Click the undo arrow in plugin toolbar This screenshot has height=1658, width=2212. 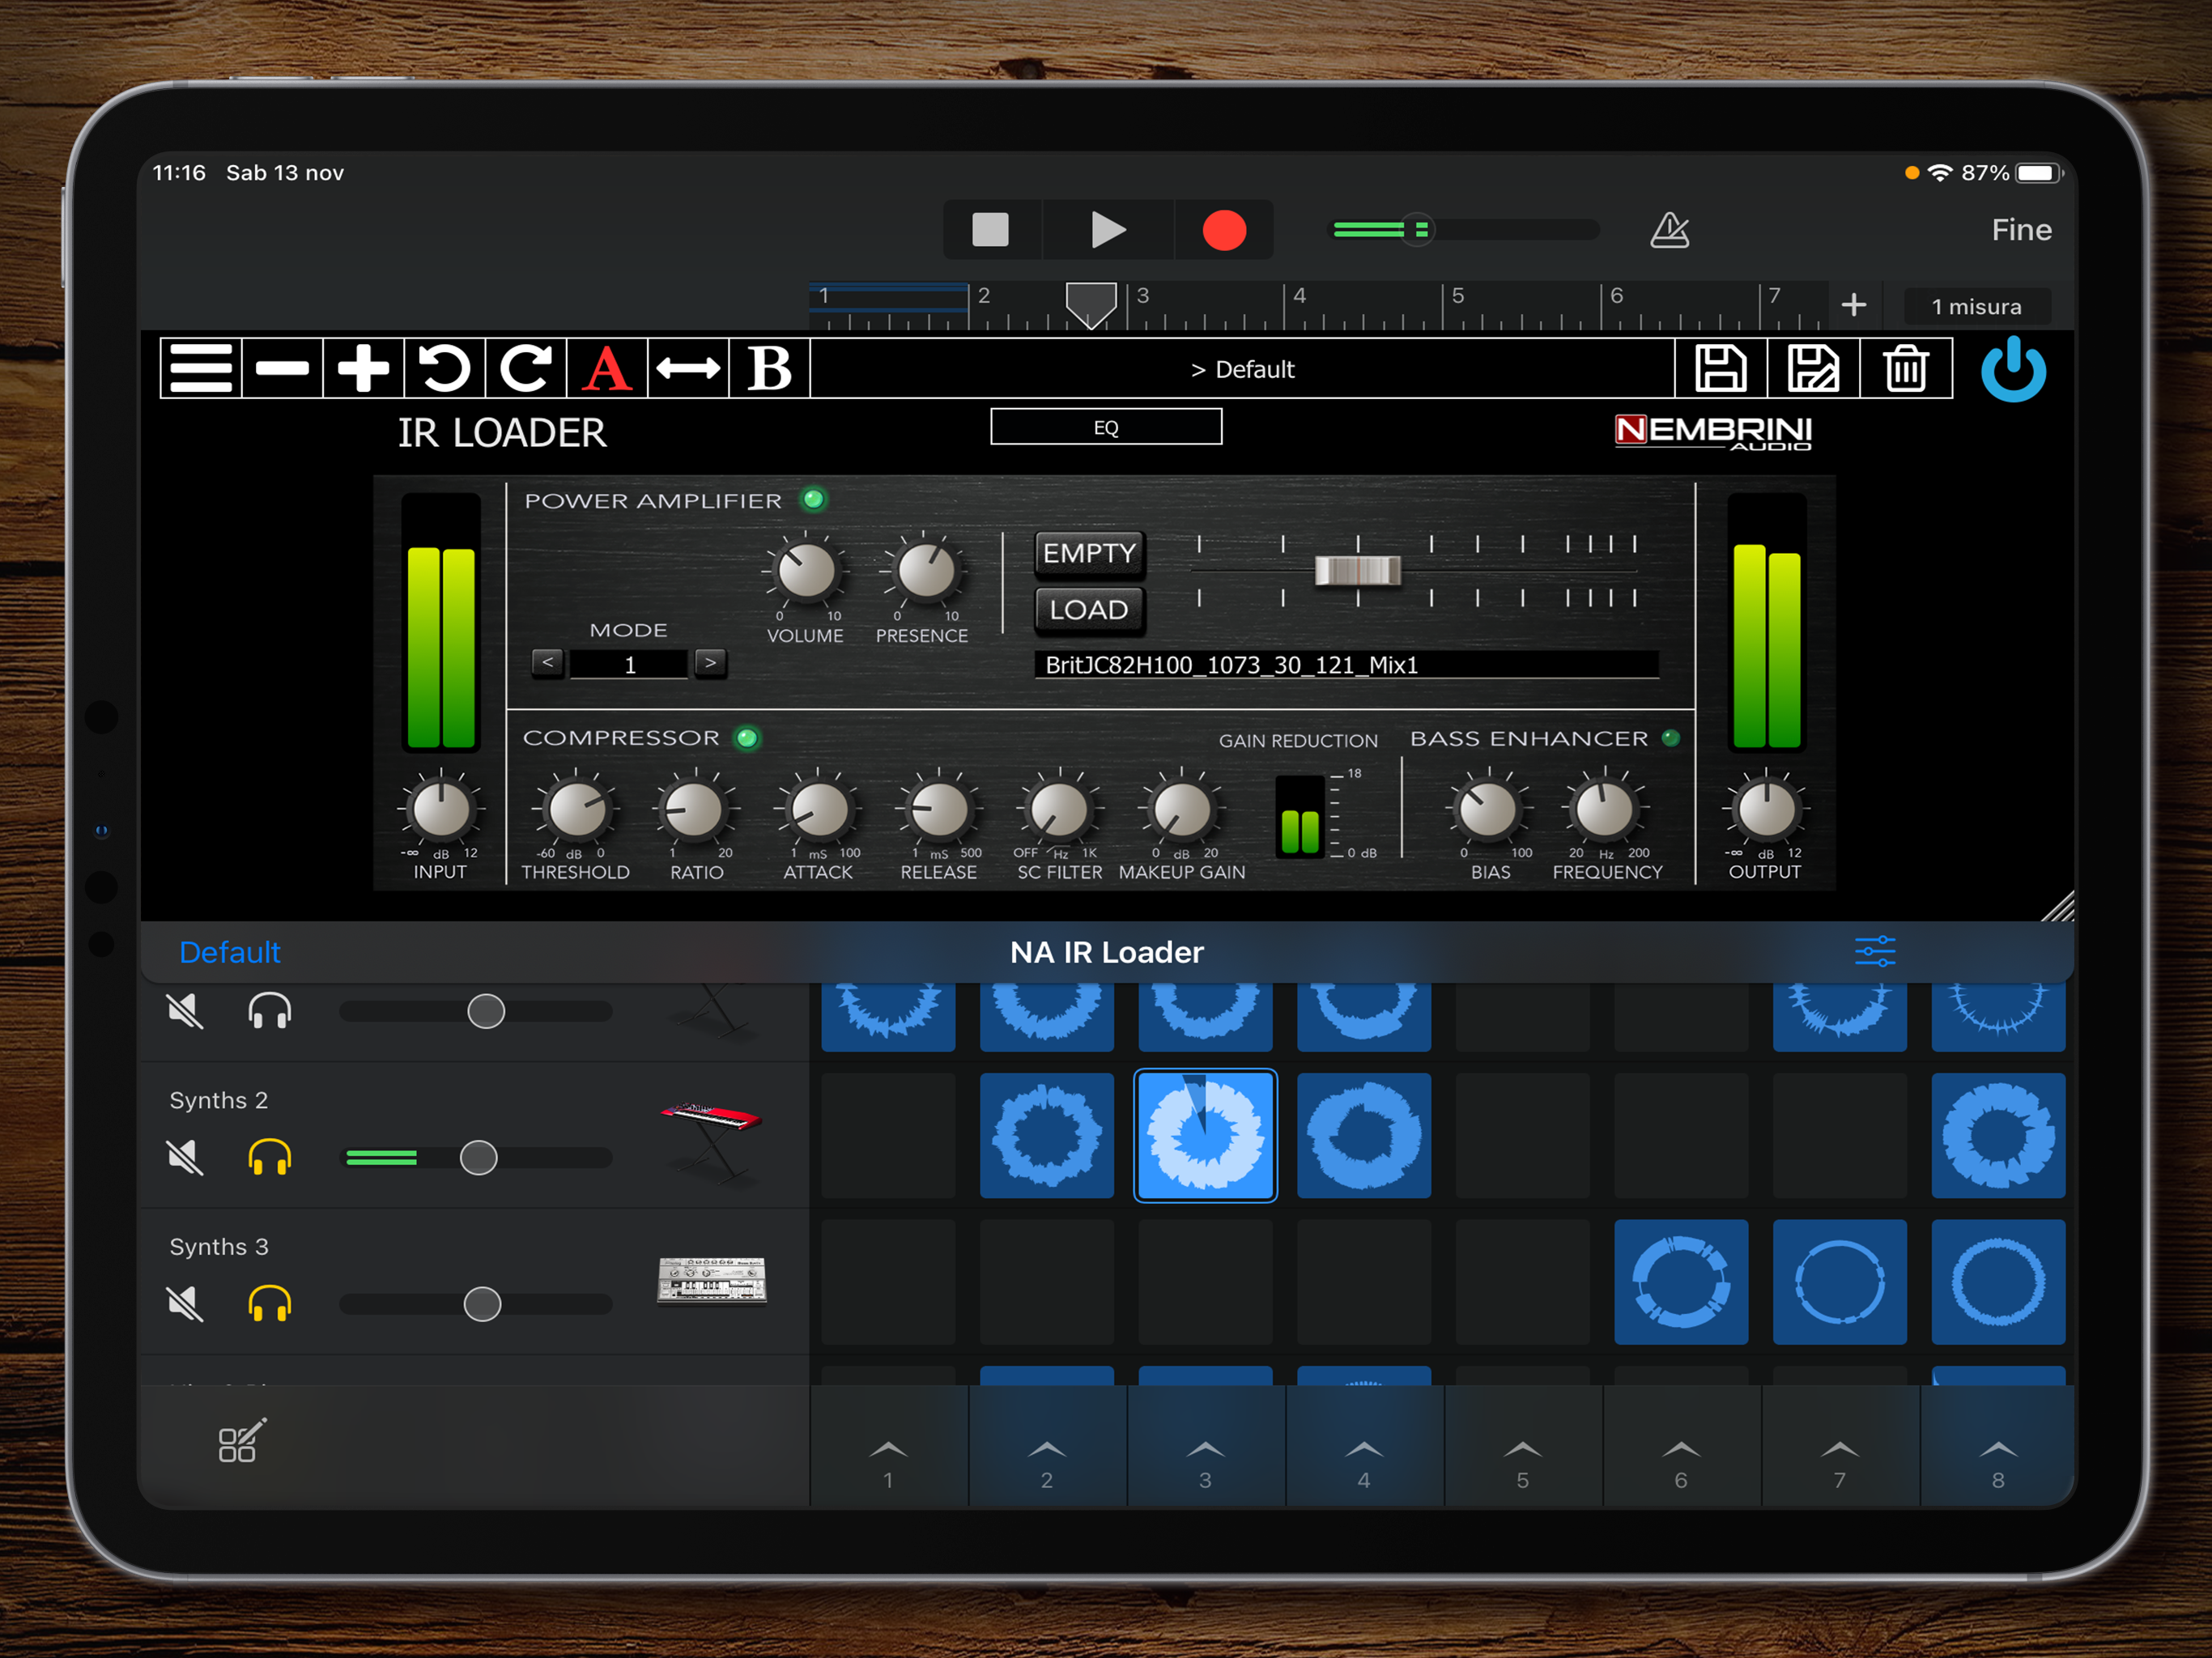[x=444, y=369]
